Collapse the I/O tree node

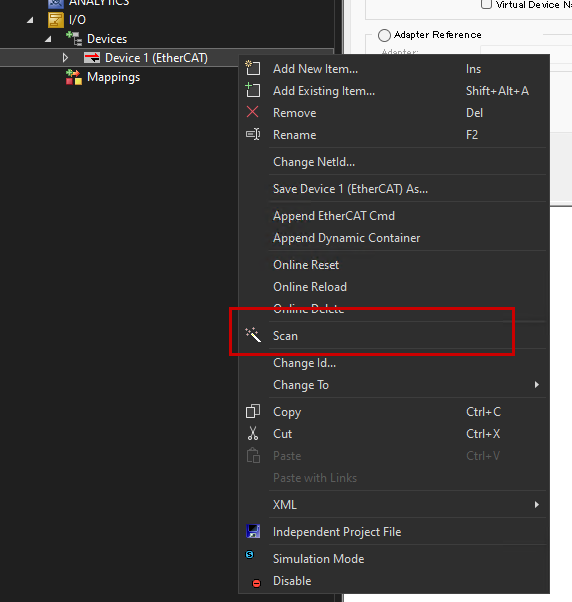[30, 20]
